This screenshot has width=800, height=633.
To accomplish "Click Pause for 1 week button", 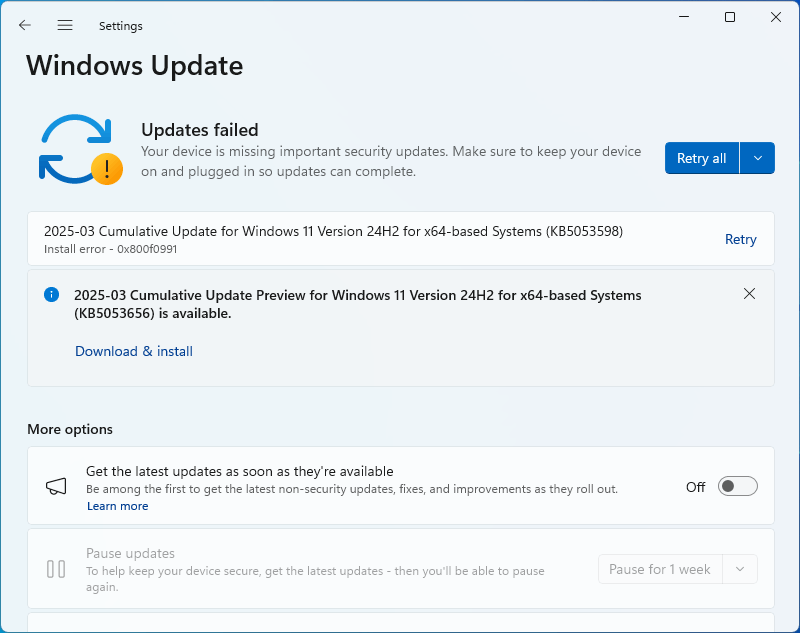I will pos(660,569).
